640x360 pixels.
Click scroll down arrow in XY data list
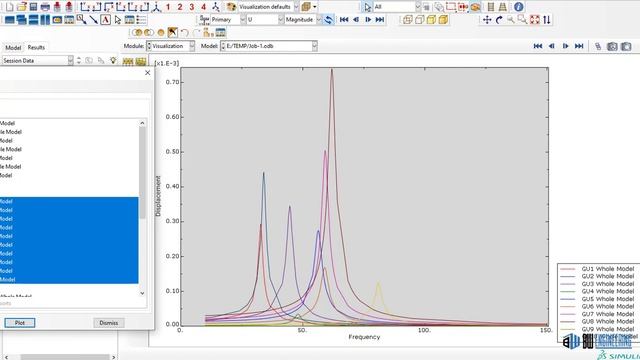(x=142, y=293)
